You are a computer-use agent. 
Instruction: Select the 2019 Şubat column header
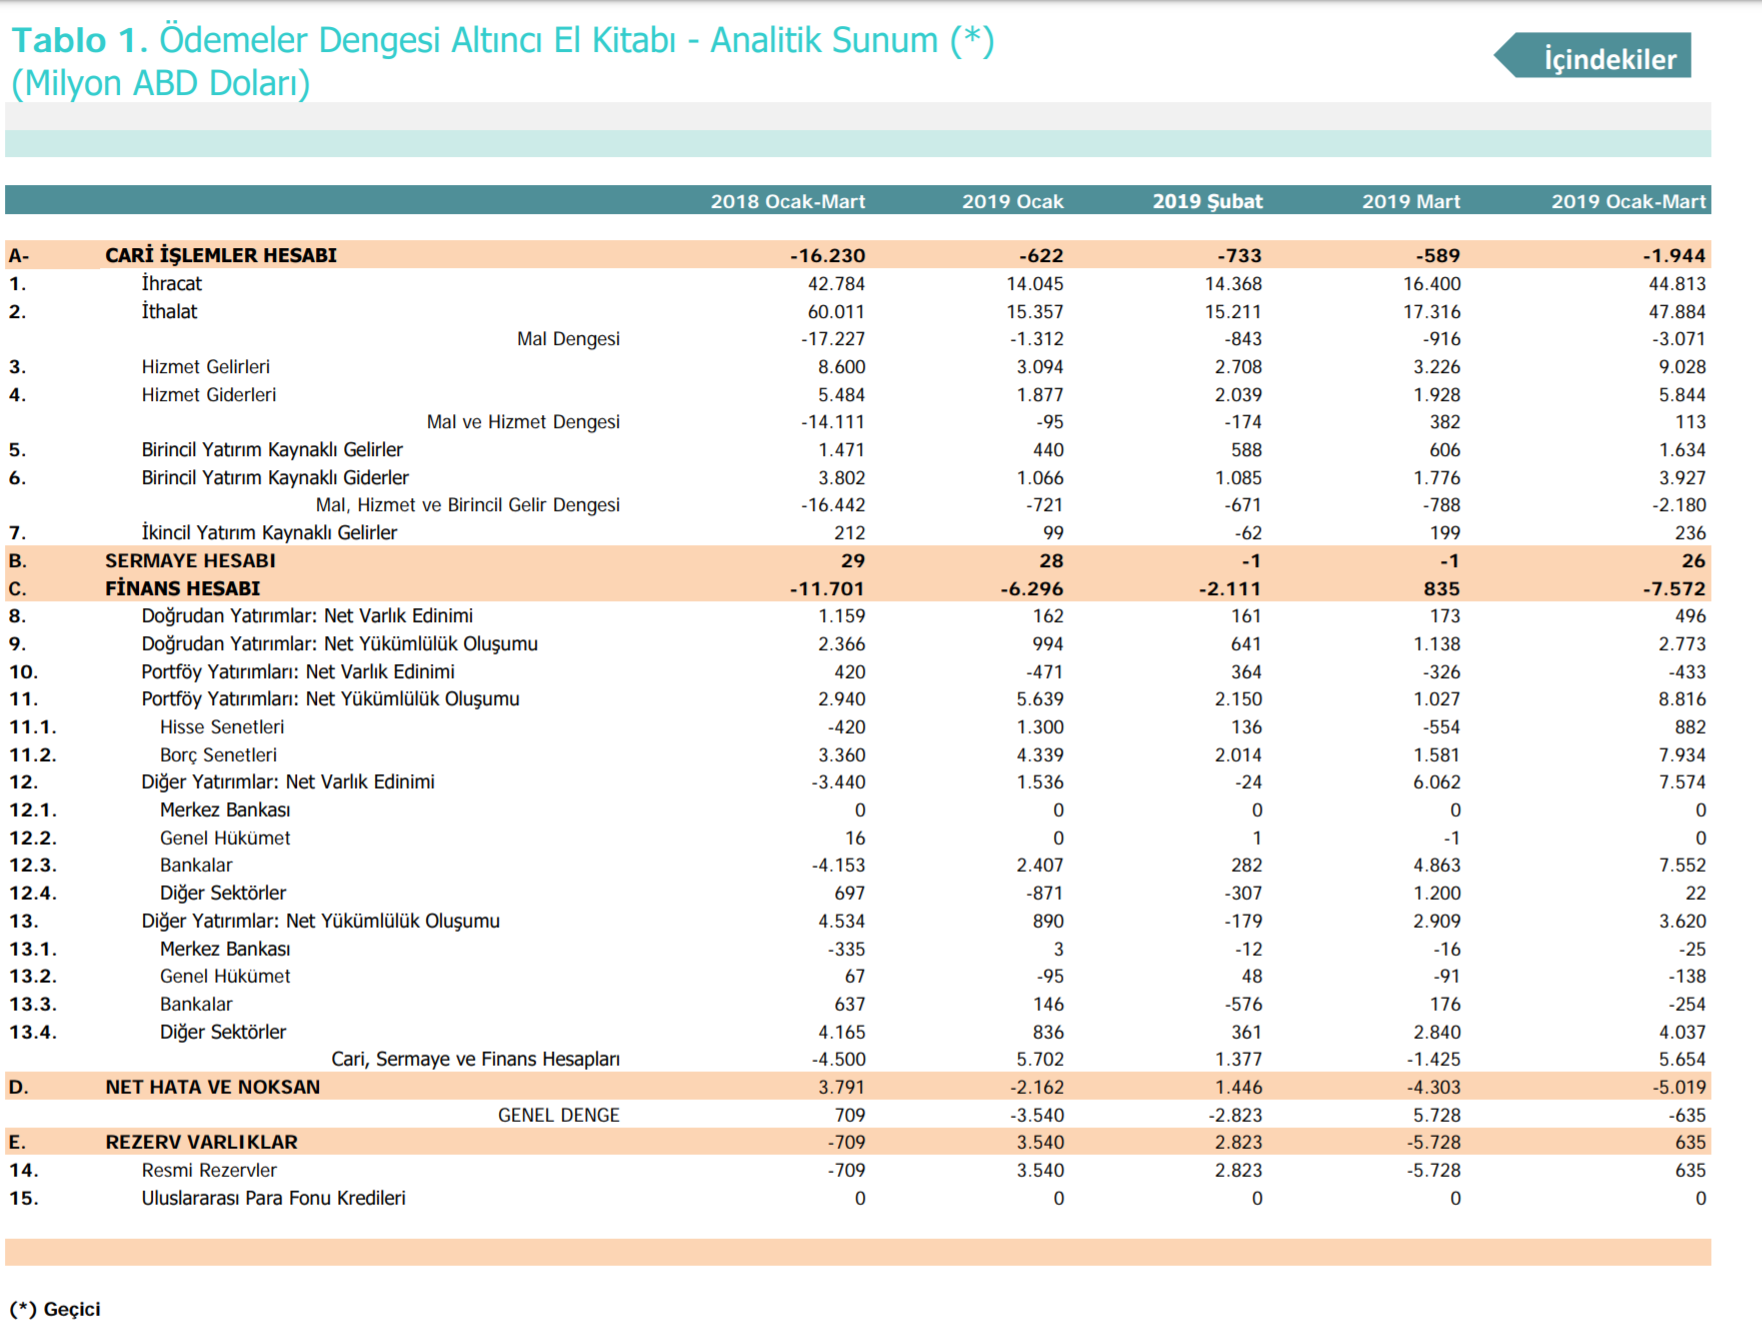(1207, 201)
